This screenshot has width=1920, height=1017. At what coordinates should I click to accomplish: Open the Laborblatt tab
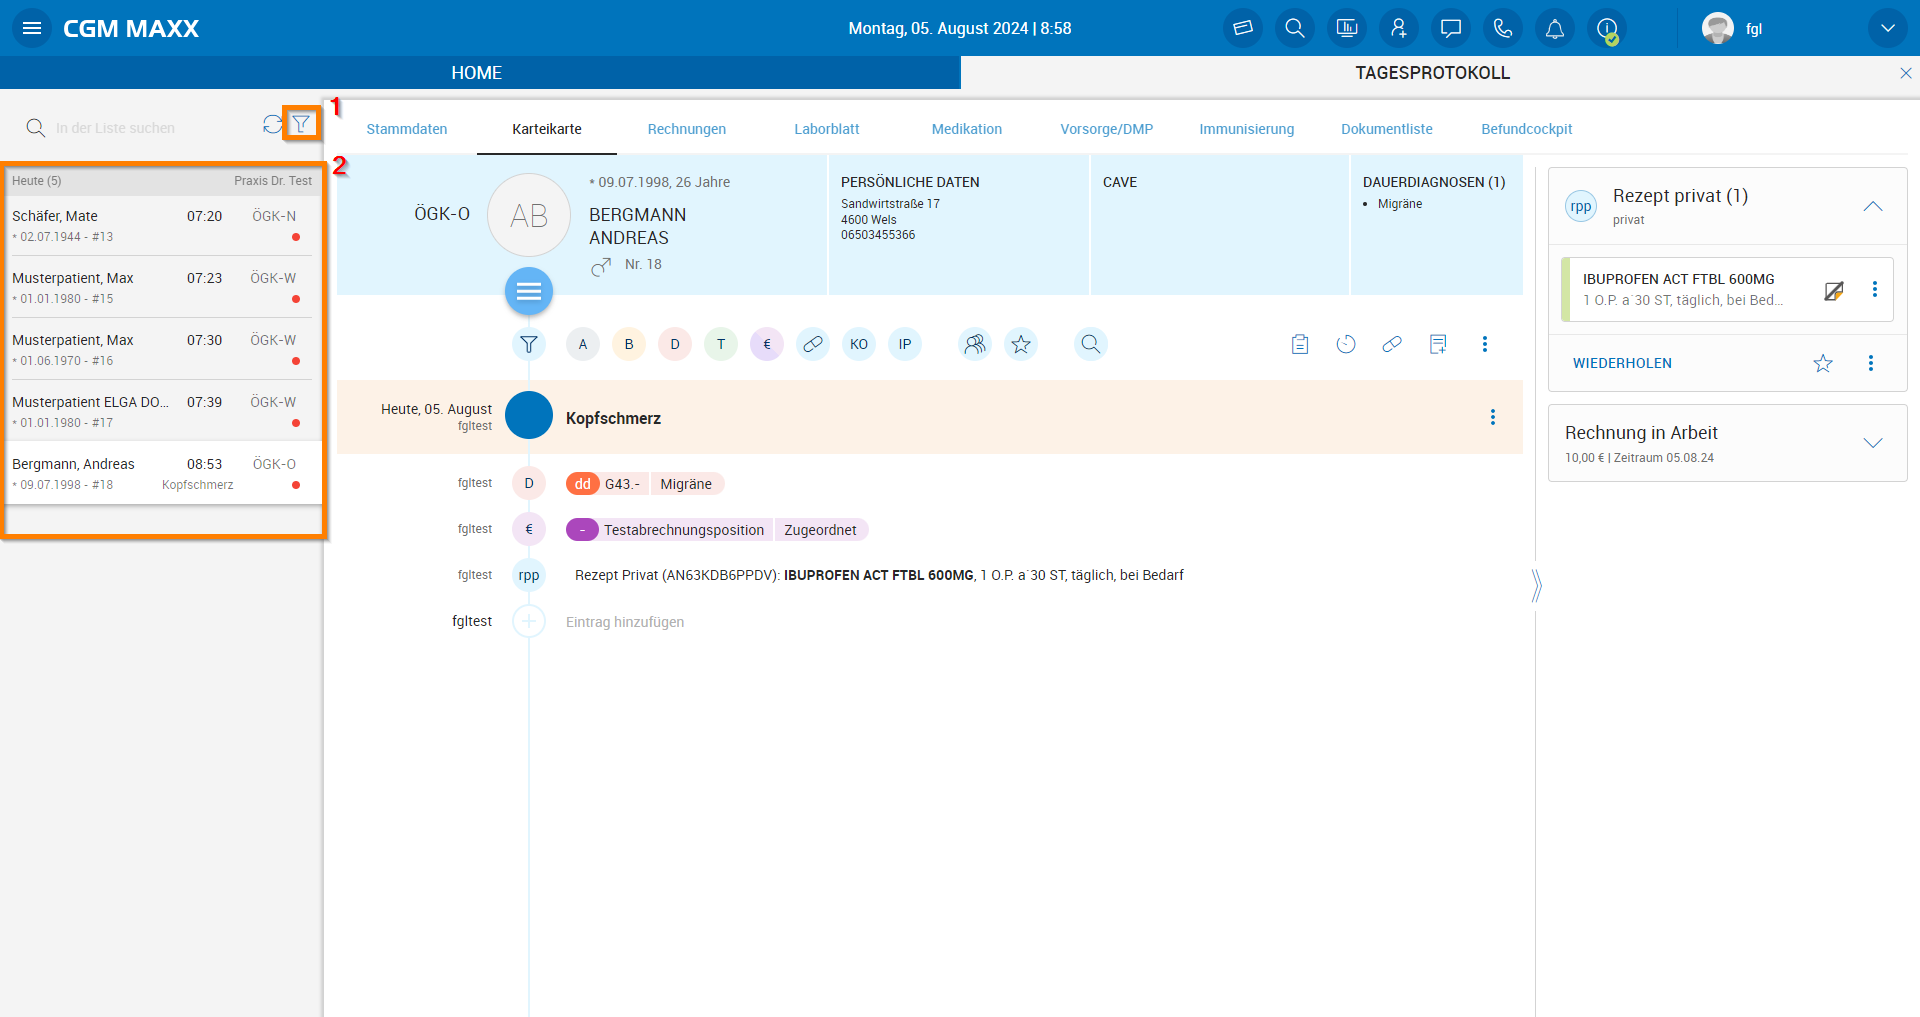[826, 129]
